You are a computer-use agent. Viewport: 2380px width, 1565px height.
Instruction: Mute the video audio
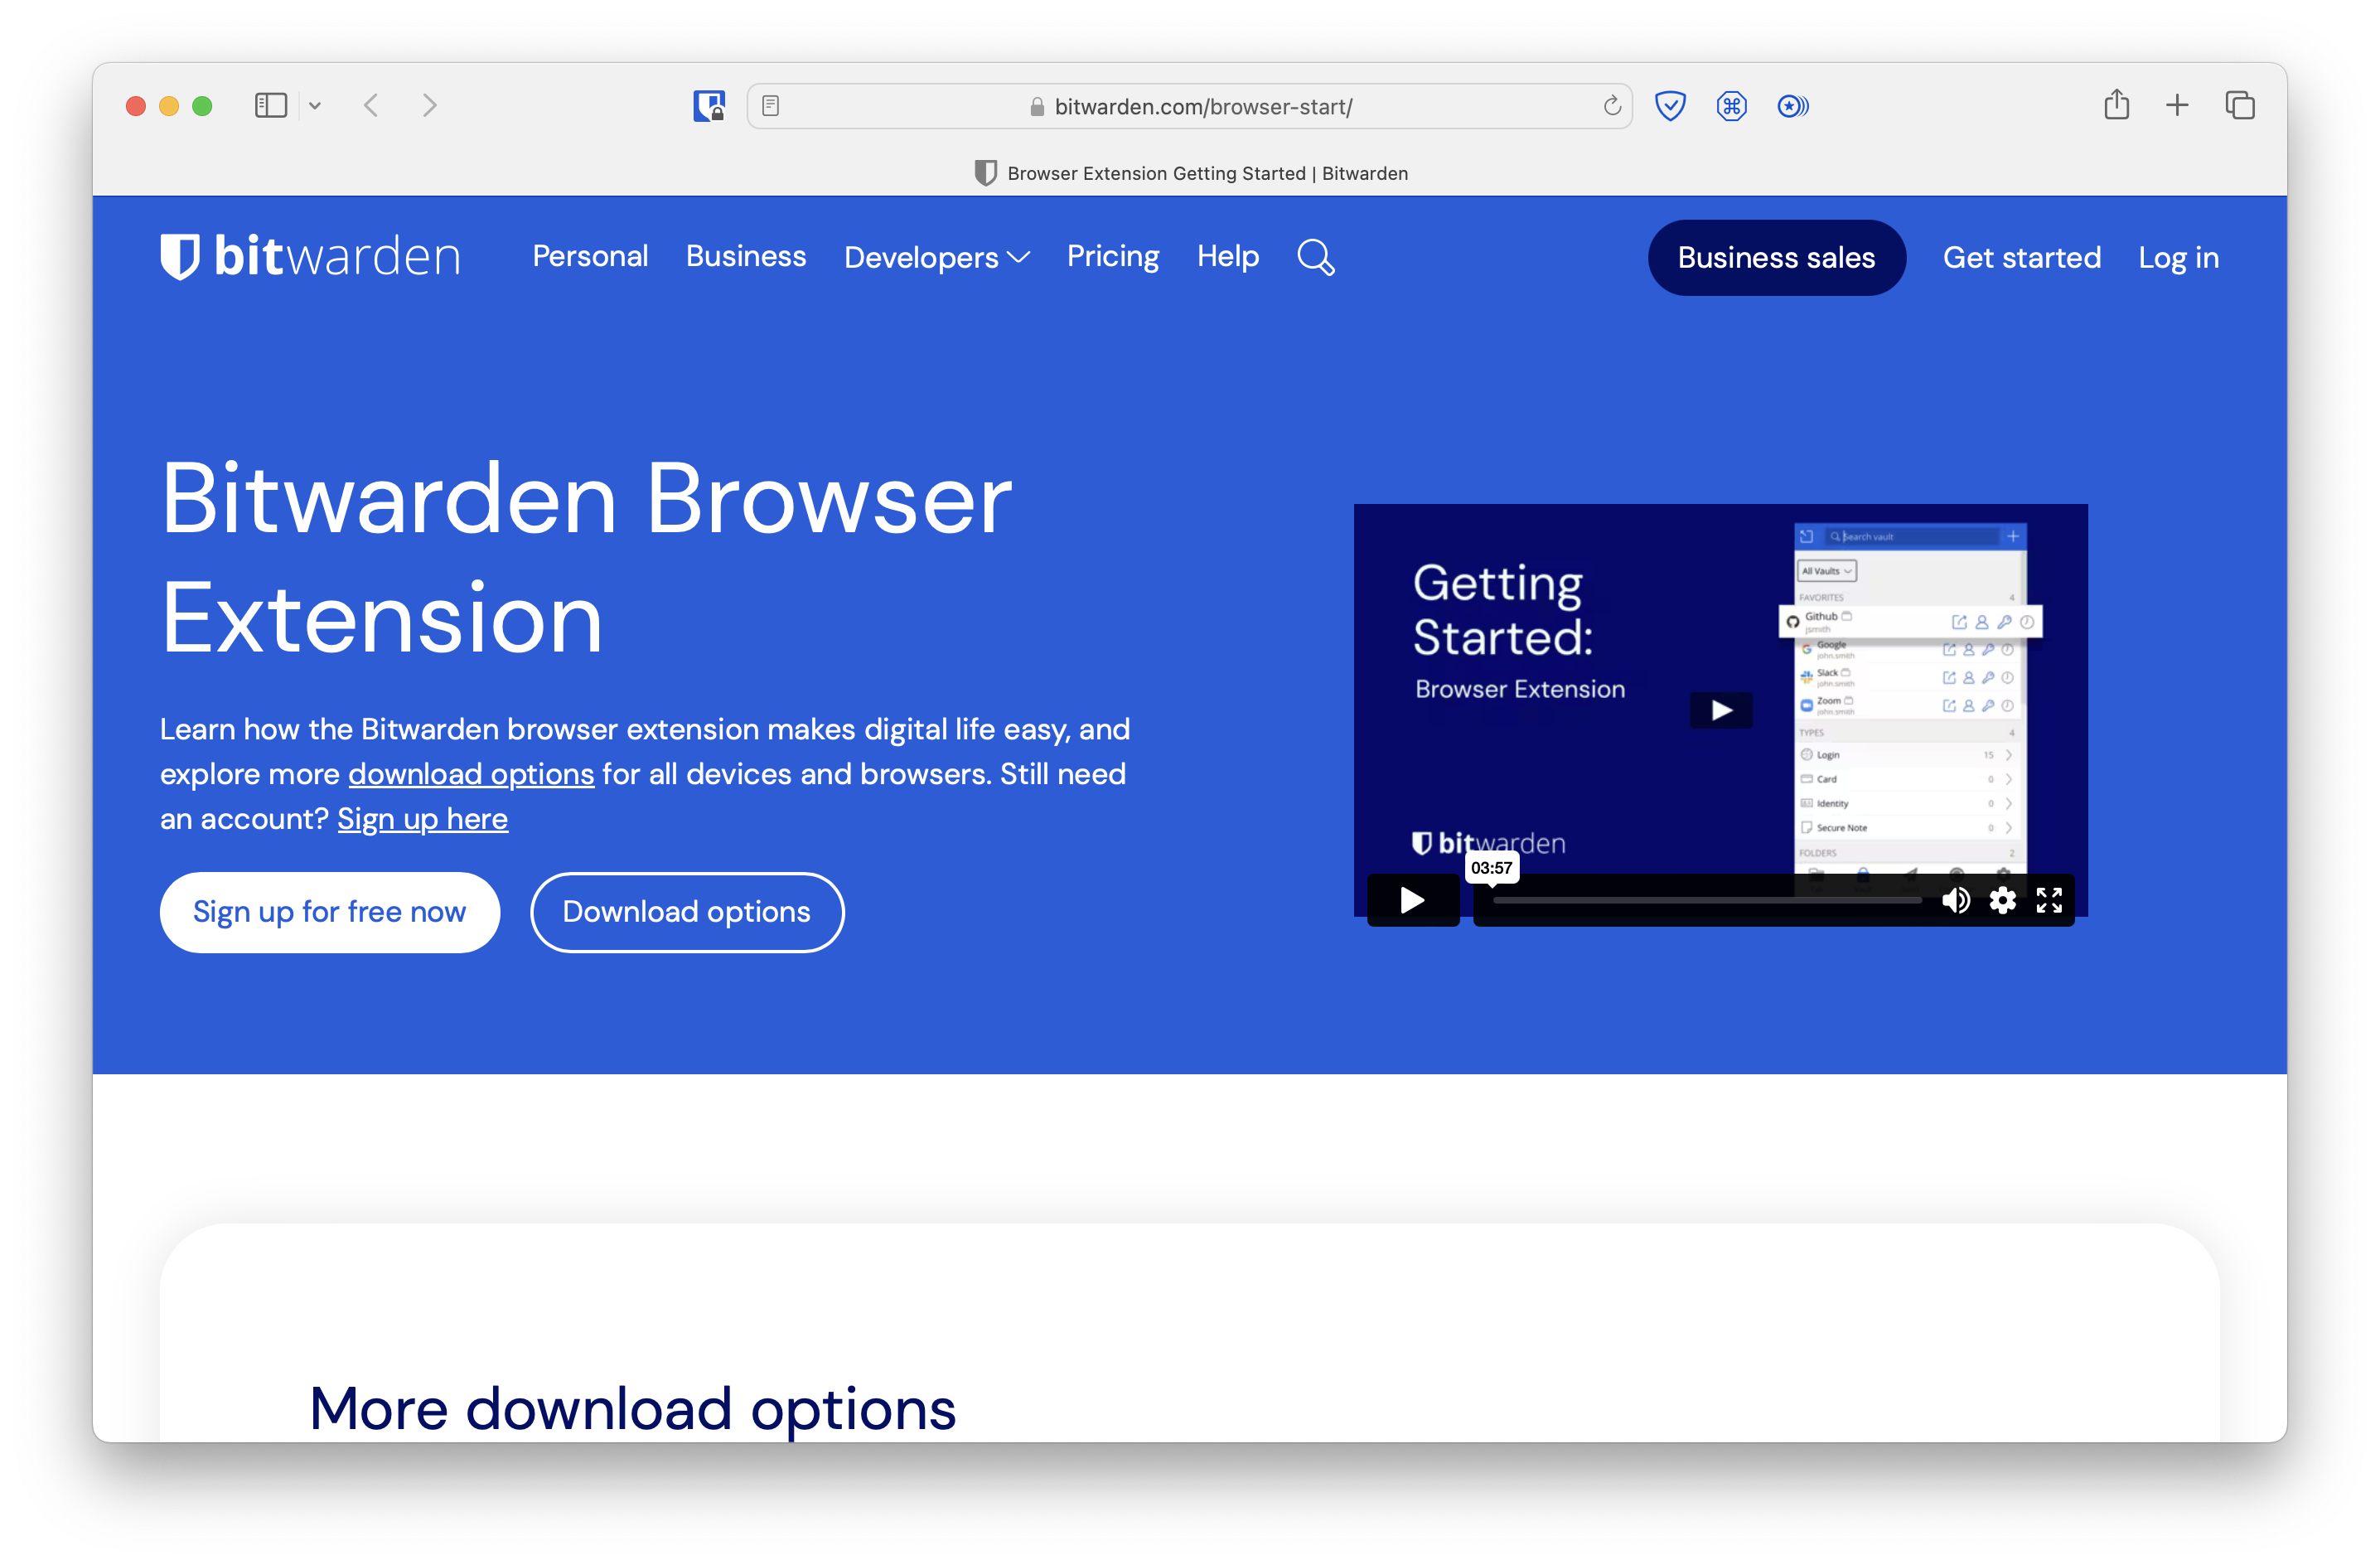point(1956,900)
